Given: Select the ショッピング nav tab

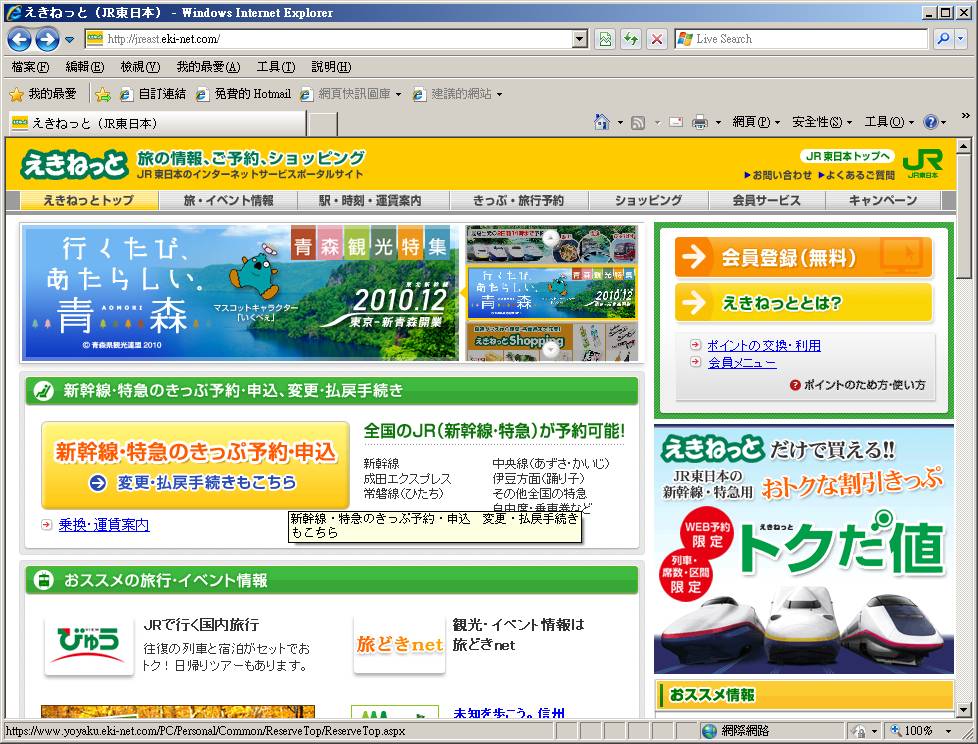Looking at the screenshot, I should (x=649, y=201).
